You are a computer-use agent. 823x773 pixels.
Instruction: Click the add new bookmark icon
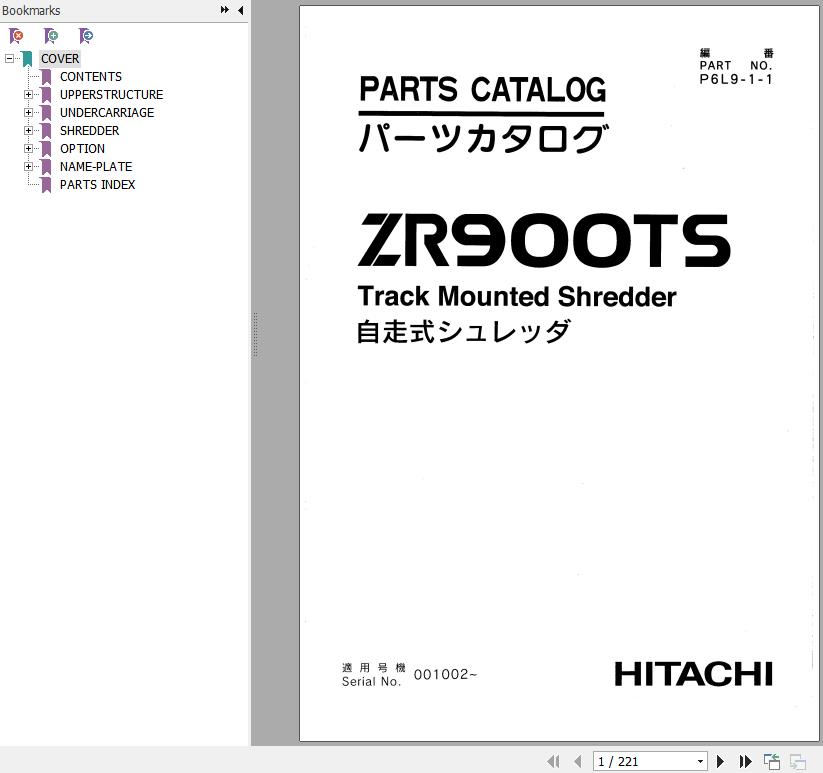click(x=51, y=36)
